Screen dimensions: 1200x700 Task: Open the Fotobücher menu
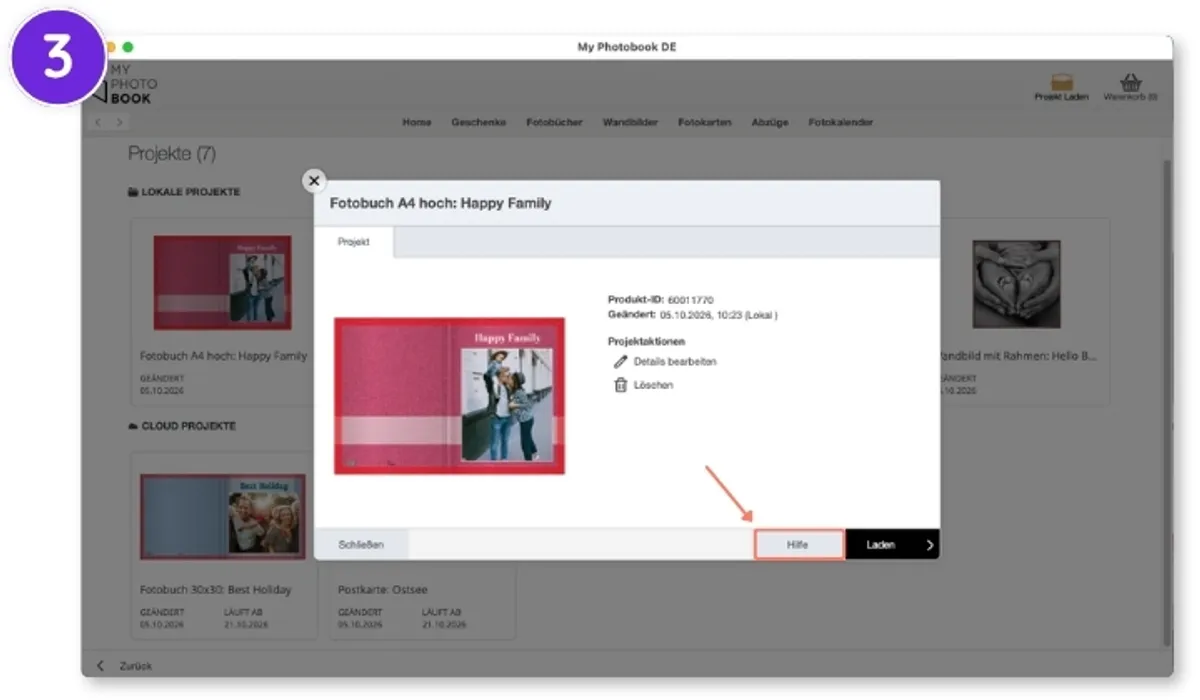click(554, 122)
